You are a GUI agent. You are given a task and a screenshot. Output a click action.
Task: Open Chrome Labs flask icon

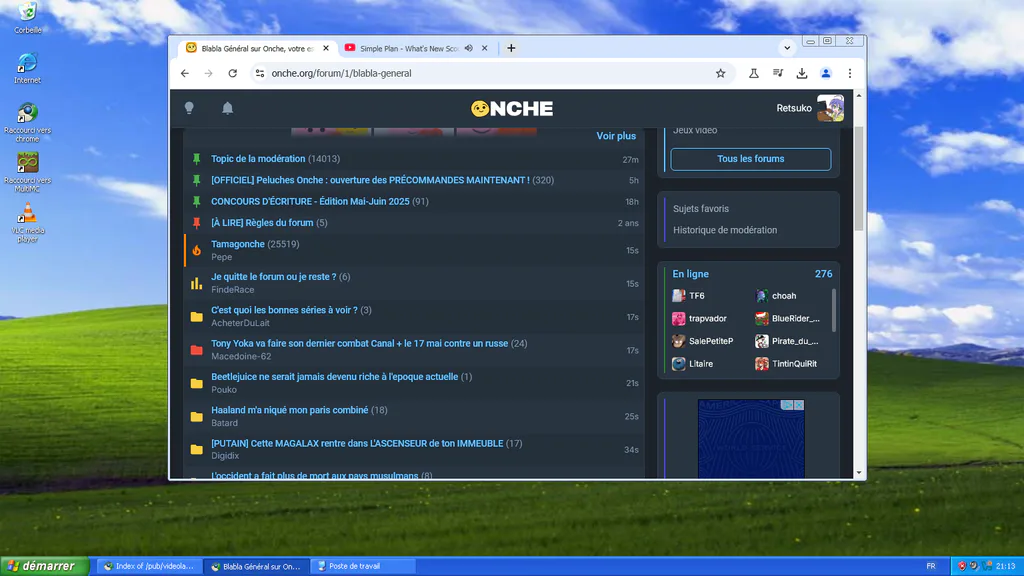tap(754, 73)
